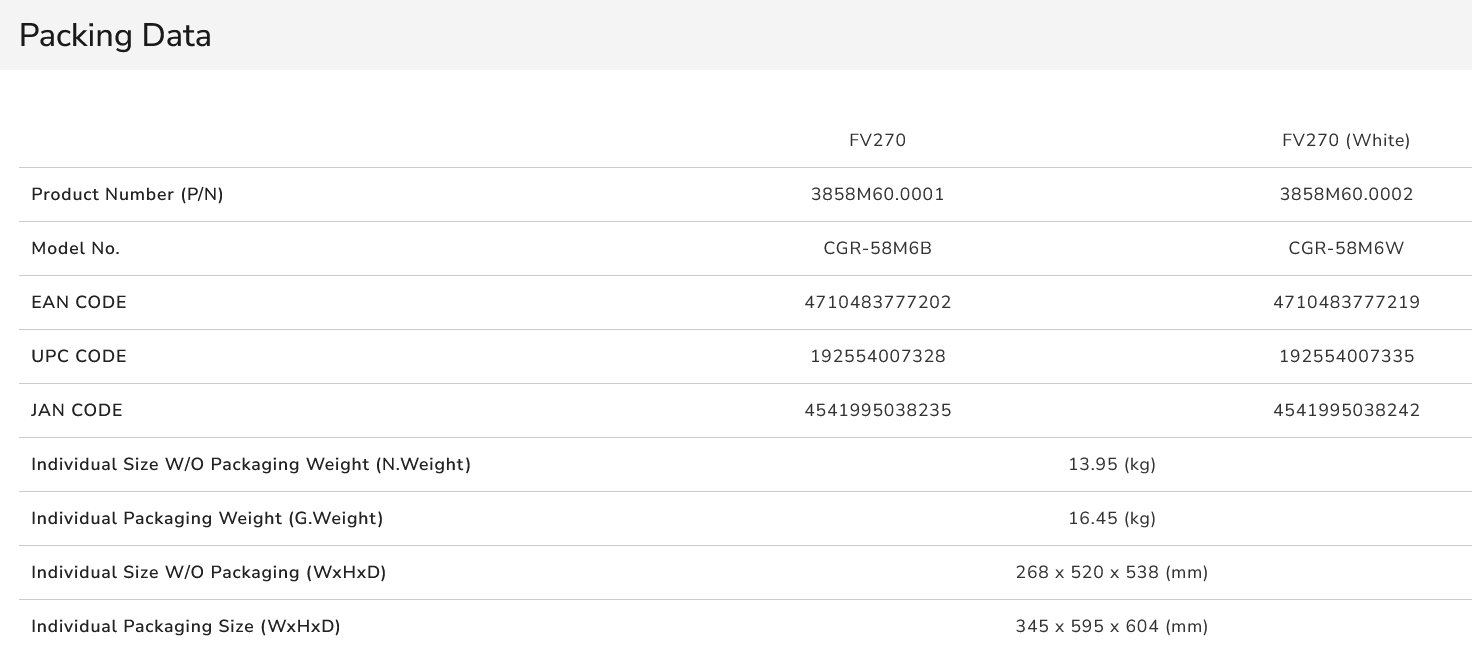This screenshot has width=1472, height=656.
Task: Click JAN code 4541995038242
Action: pos(1346,411)
